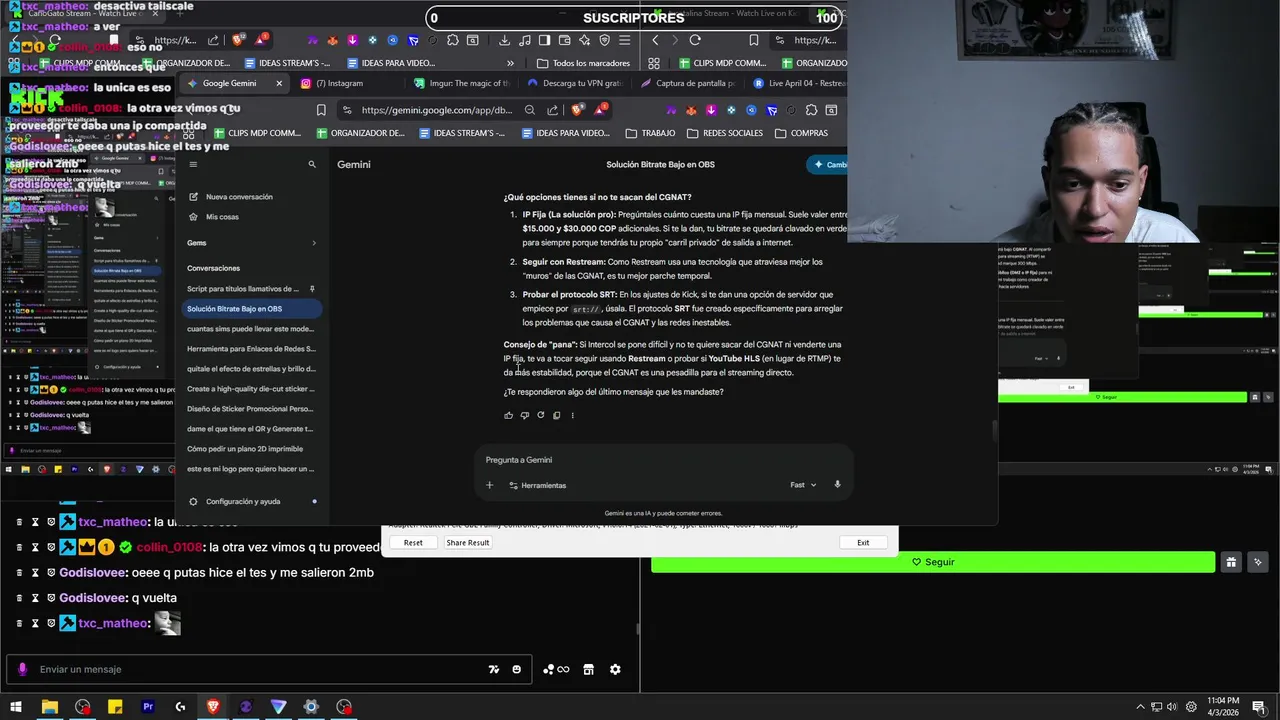Open extensions puzzle icon in Gemini browser window
The width and height of the screenshot is (1280, 720).
click(x=811, y=110)
